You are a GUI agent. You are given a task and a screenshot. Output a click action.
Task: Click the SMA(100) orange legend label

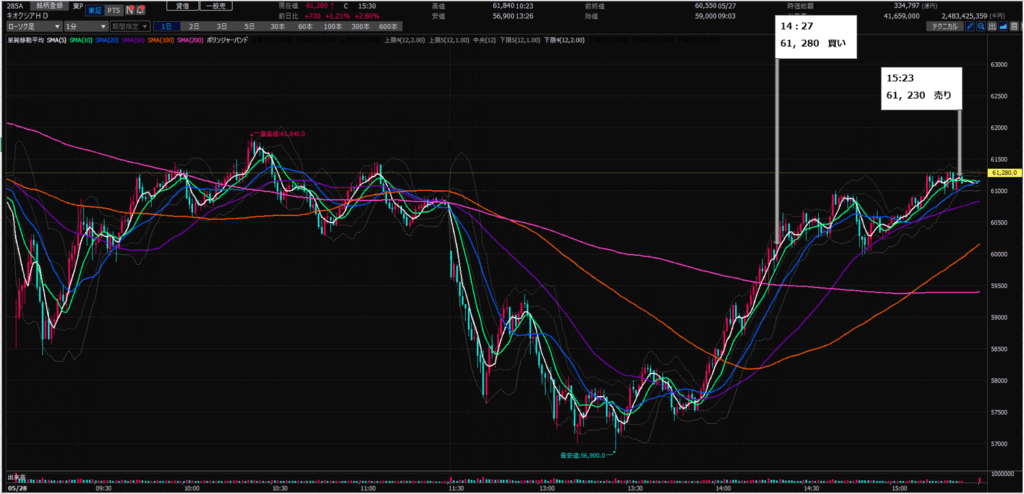point(161,40)
